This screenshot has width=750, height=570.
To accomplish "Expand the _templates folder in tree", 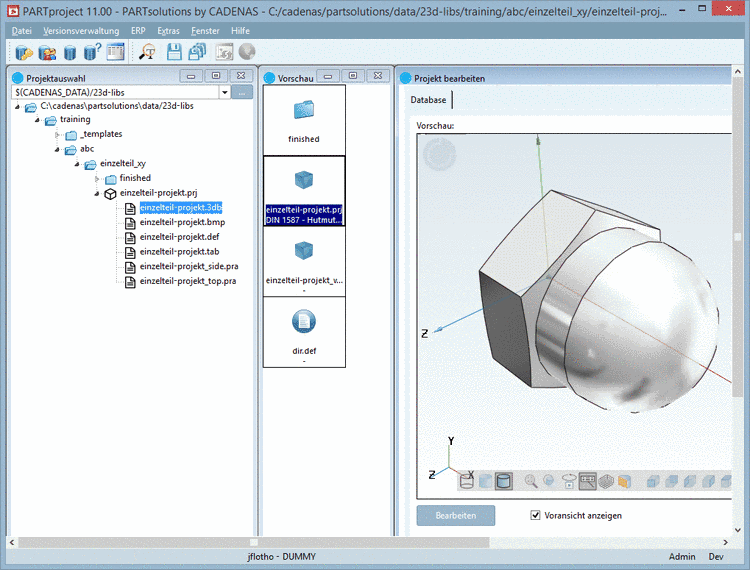I will [58, 134].
